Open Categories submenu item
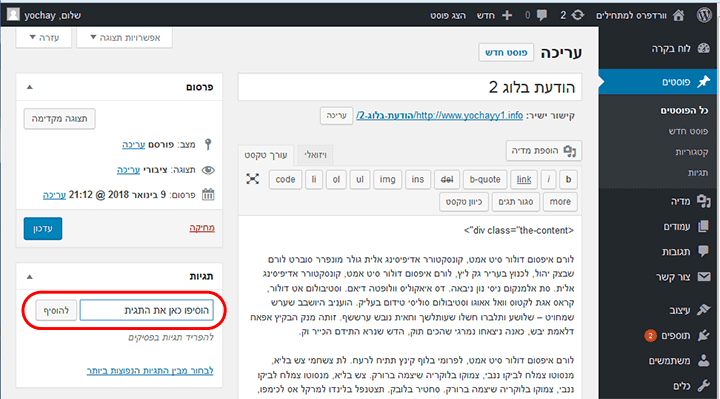Image resolution: width=720 pixels, height=399 pixels. [x=692, y=152]
